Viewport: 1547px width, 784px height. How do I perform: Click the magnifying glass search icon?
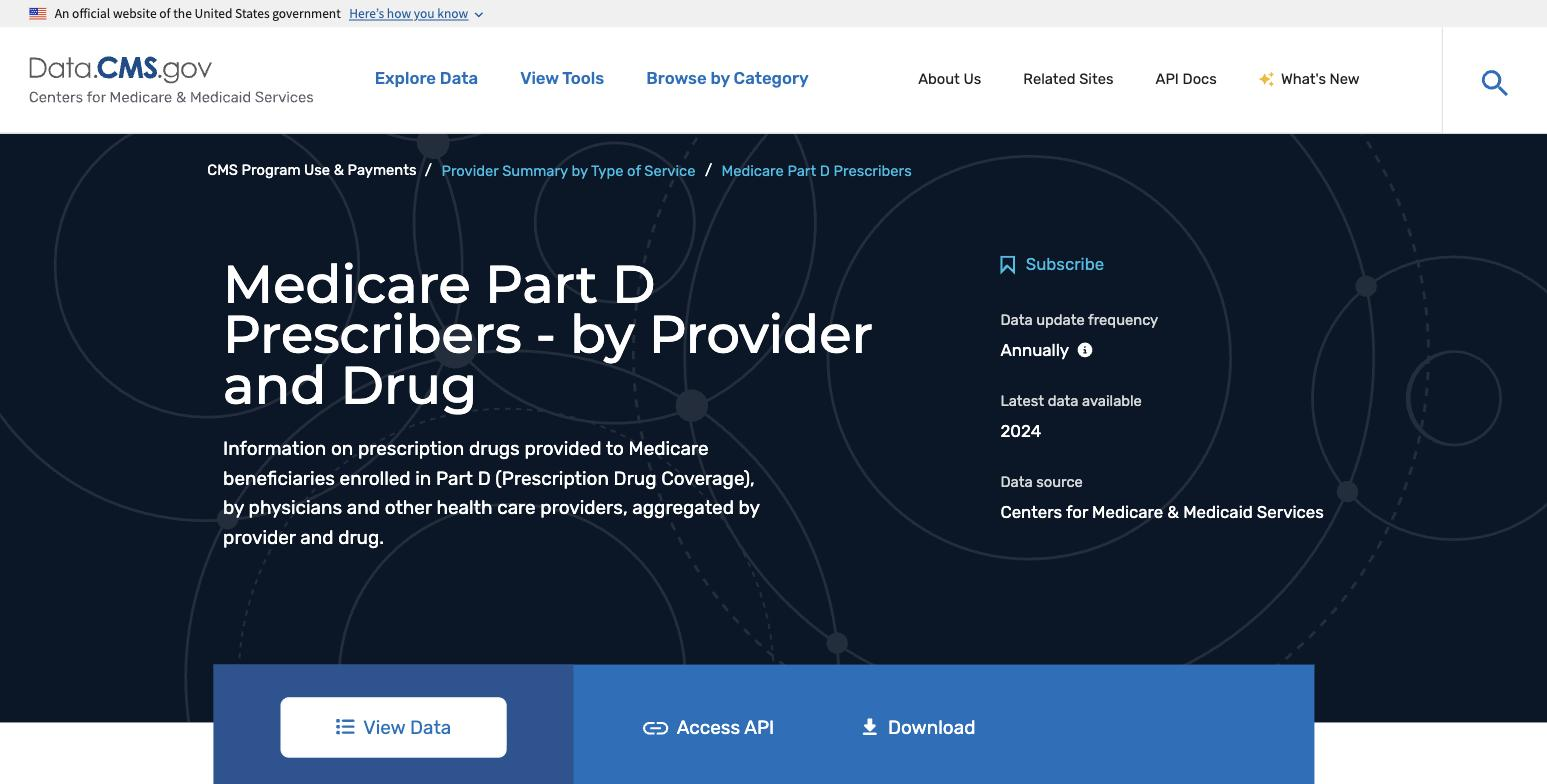click(1494, 82)
